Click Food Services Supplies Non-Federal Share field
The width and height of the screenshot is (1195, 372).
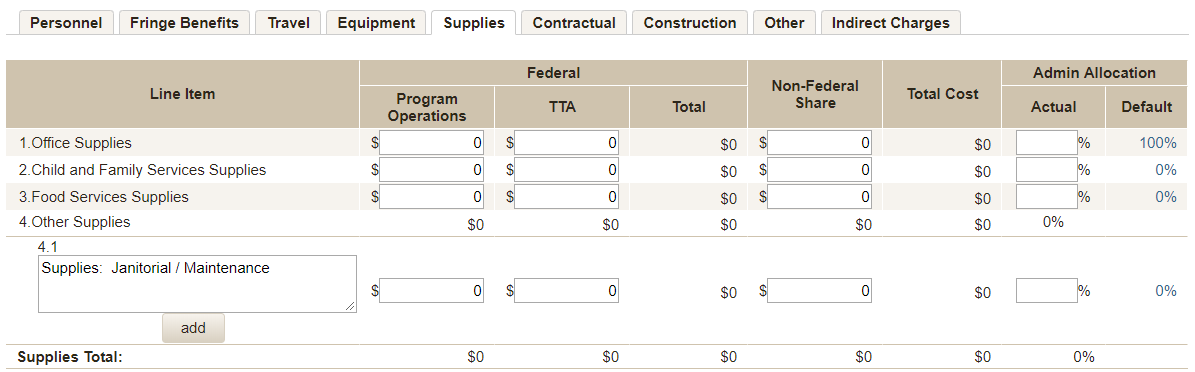[x=819, y=197]
